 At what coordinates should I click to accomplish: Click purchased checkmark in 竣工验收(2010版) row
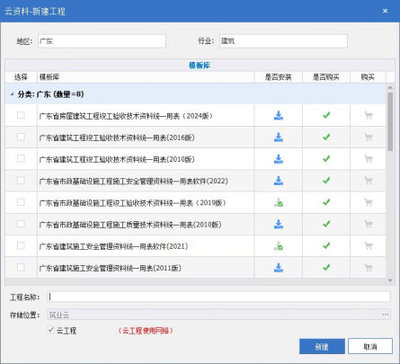point(326,158)
